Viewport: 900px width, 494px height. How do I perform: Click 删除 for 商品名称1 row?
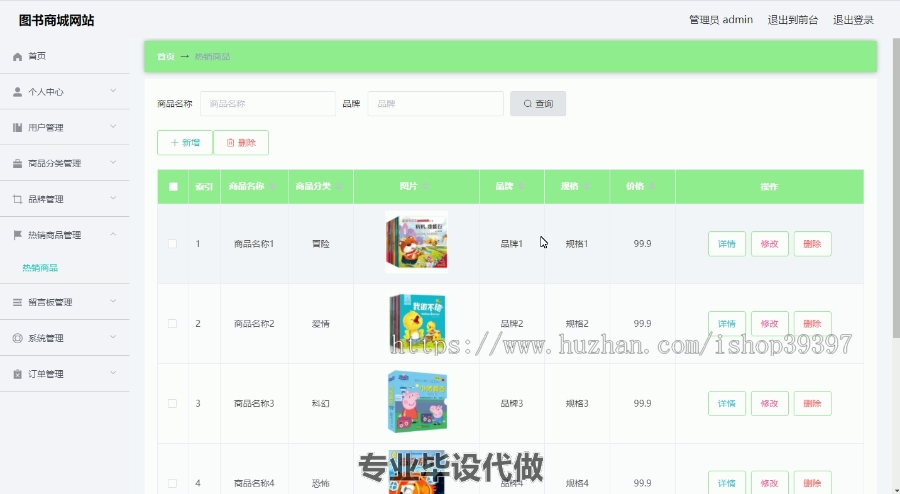[813, 244]
